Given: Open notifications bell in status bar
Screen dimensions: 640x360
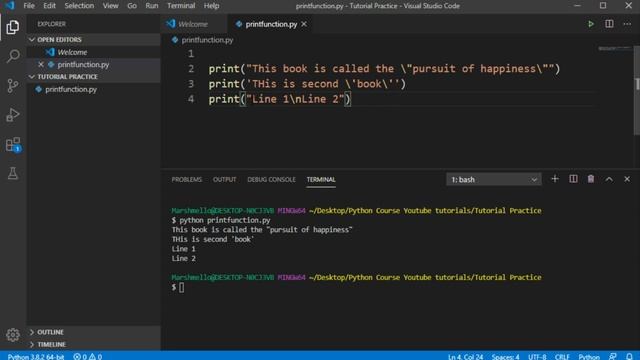Looking at the screenshot, I should 629,356.
